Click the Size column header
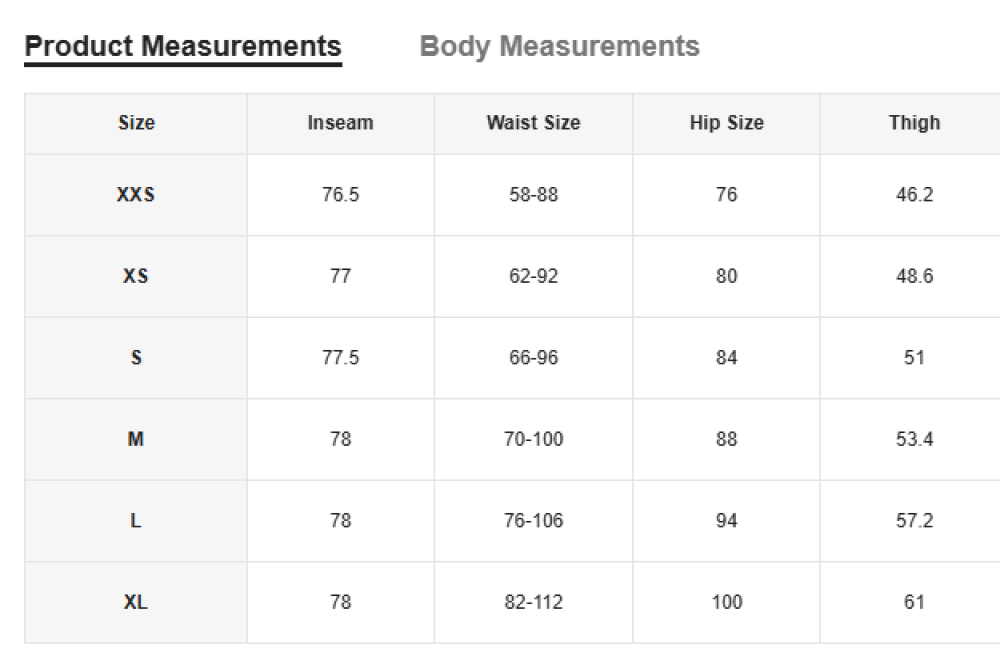1000x652 pixels. [136, 123]
